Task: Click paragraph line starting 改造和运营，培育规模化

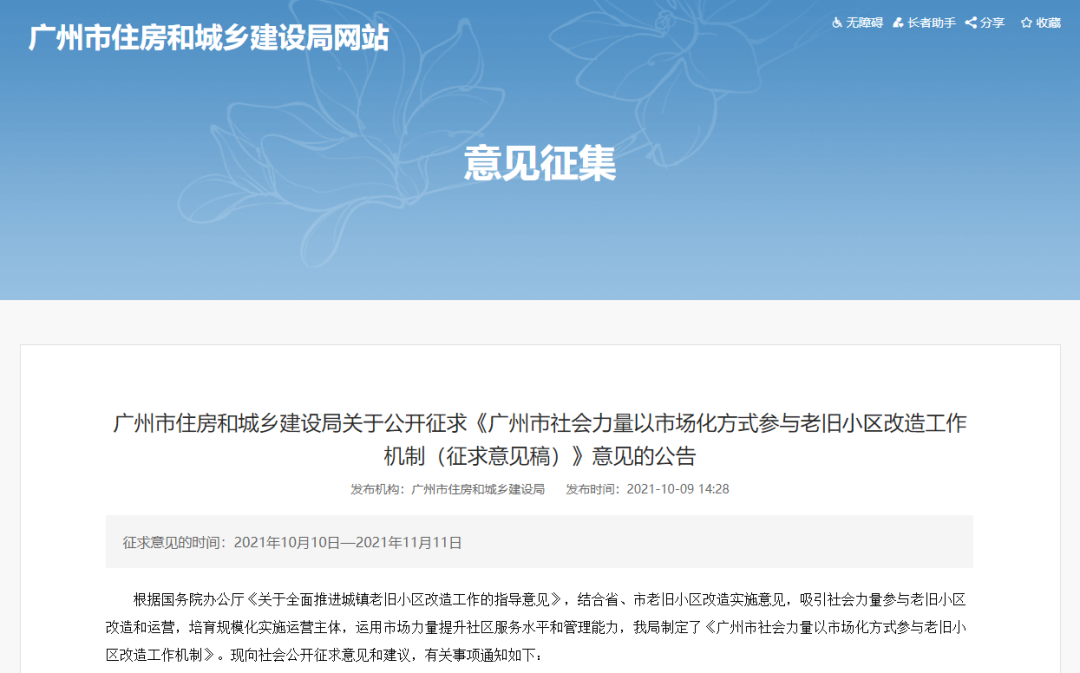Action: tap(536, 627)
